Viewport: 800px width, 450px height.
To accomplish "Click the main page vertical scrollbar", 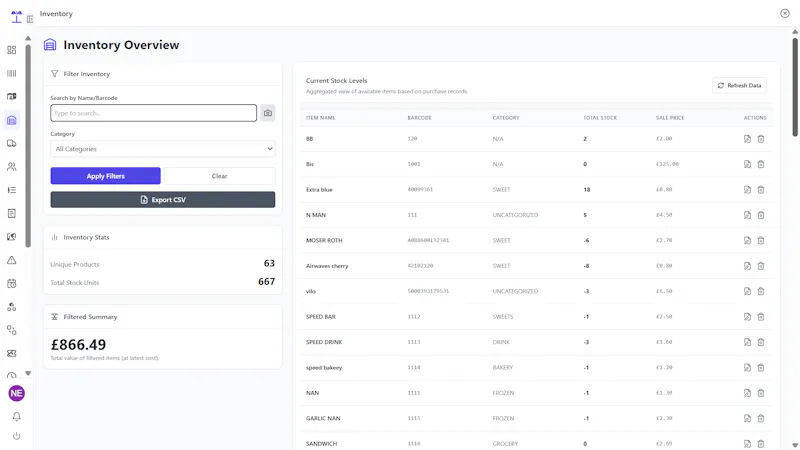I will tap(795, 87).
